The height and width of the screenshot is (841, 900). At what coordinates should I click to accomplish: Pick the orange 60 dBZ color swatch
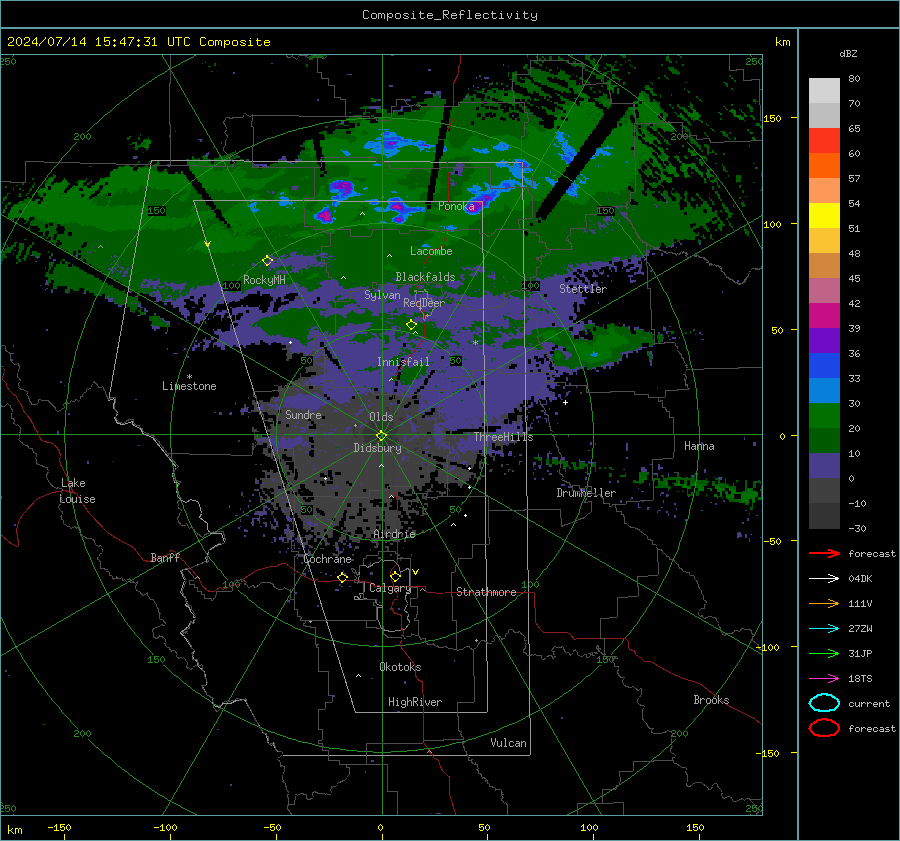coord(824,165)
